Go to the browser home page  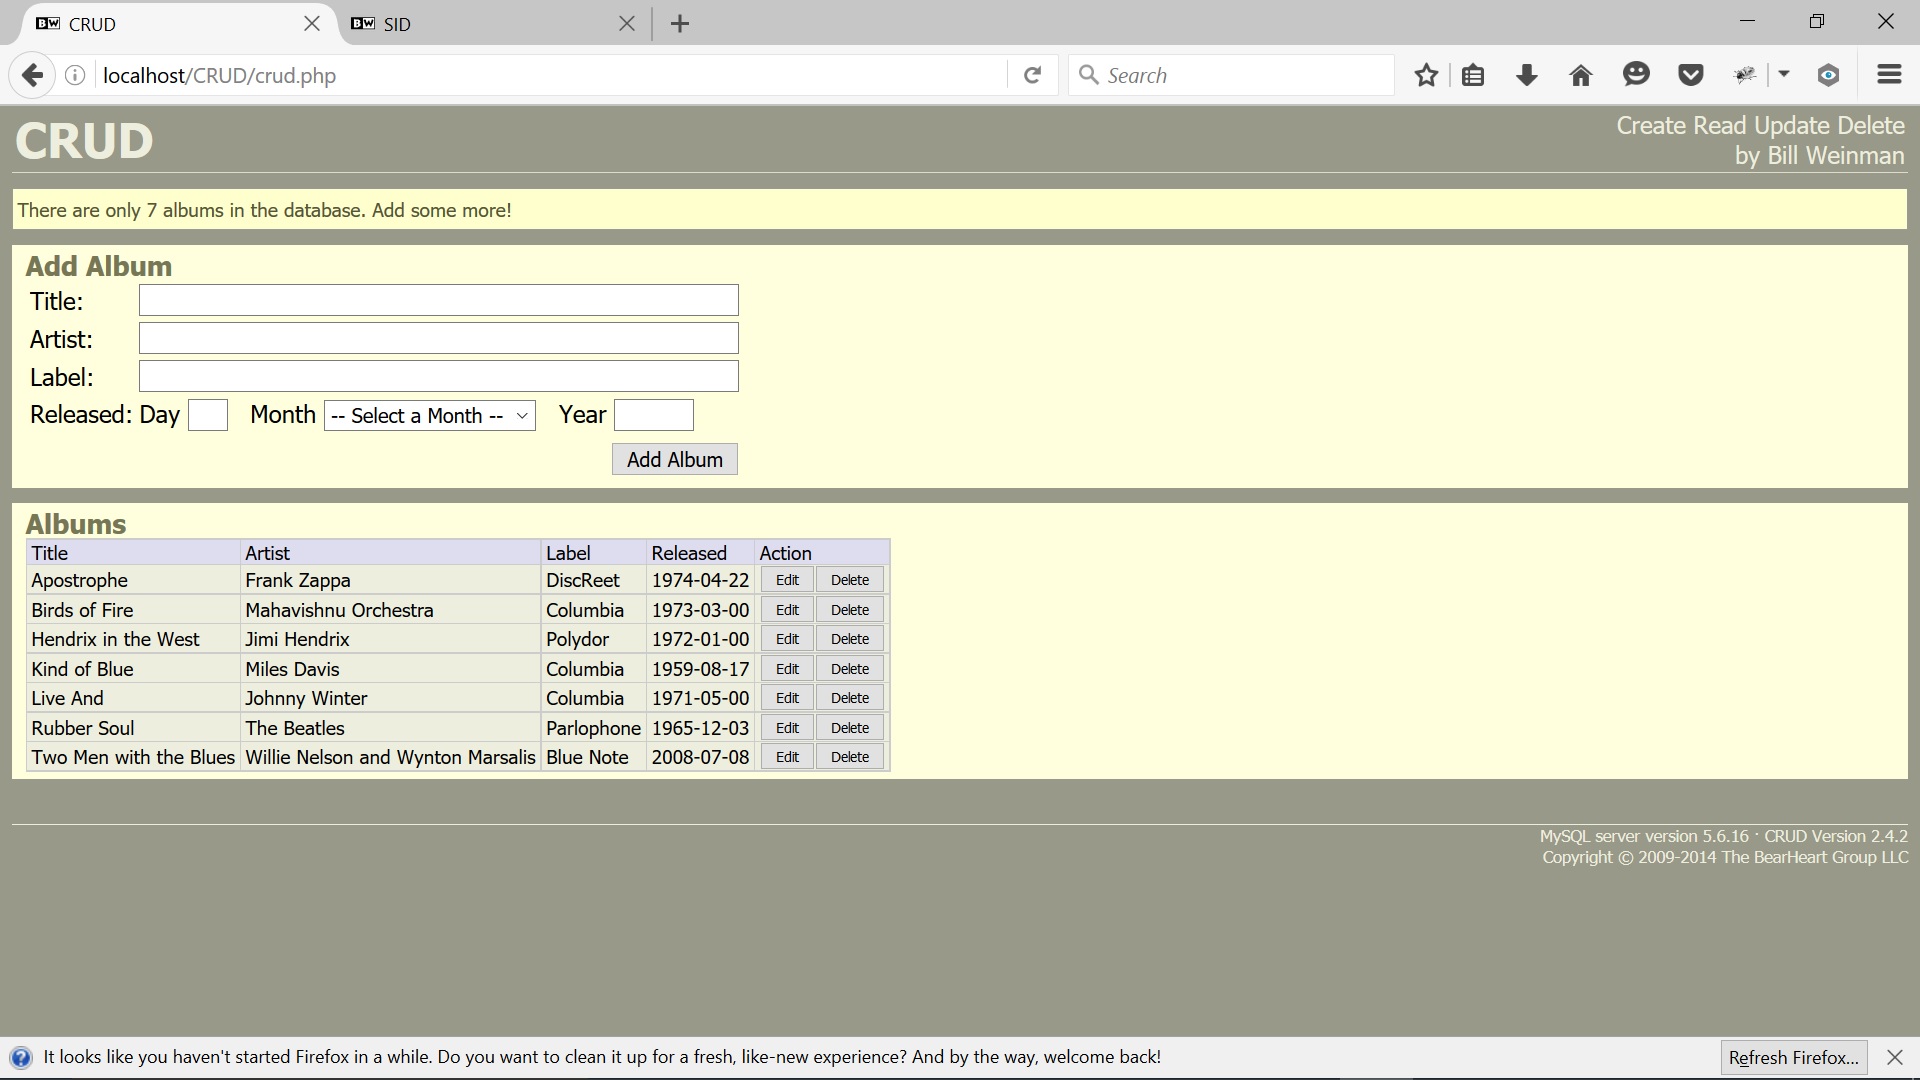click(1580, 74)
